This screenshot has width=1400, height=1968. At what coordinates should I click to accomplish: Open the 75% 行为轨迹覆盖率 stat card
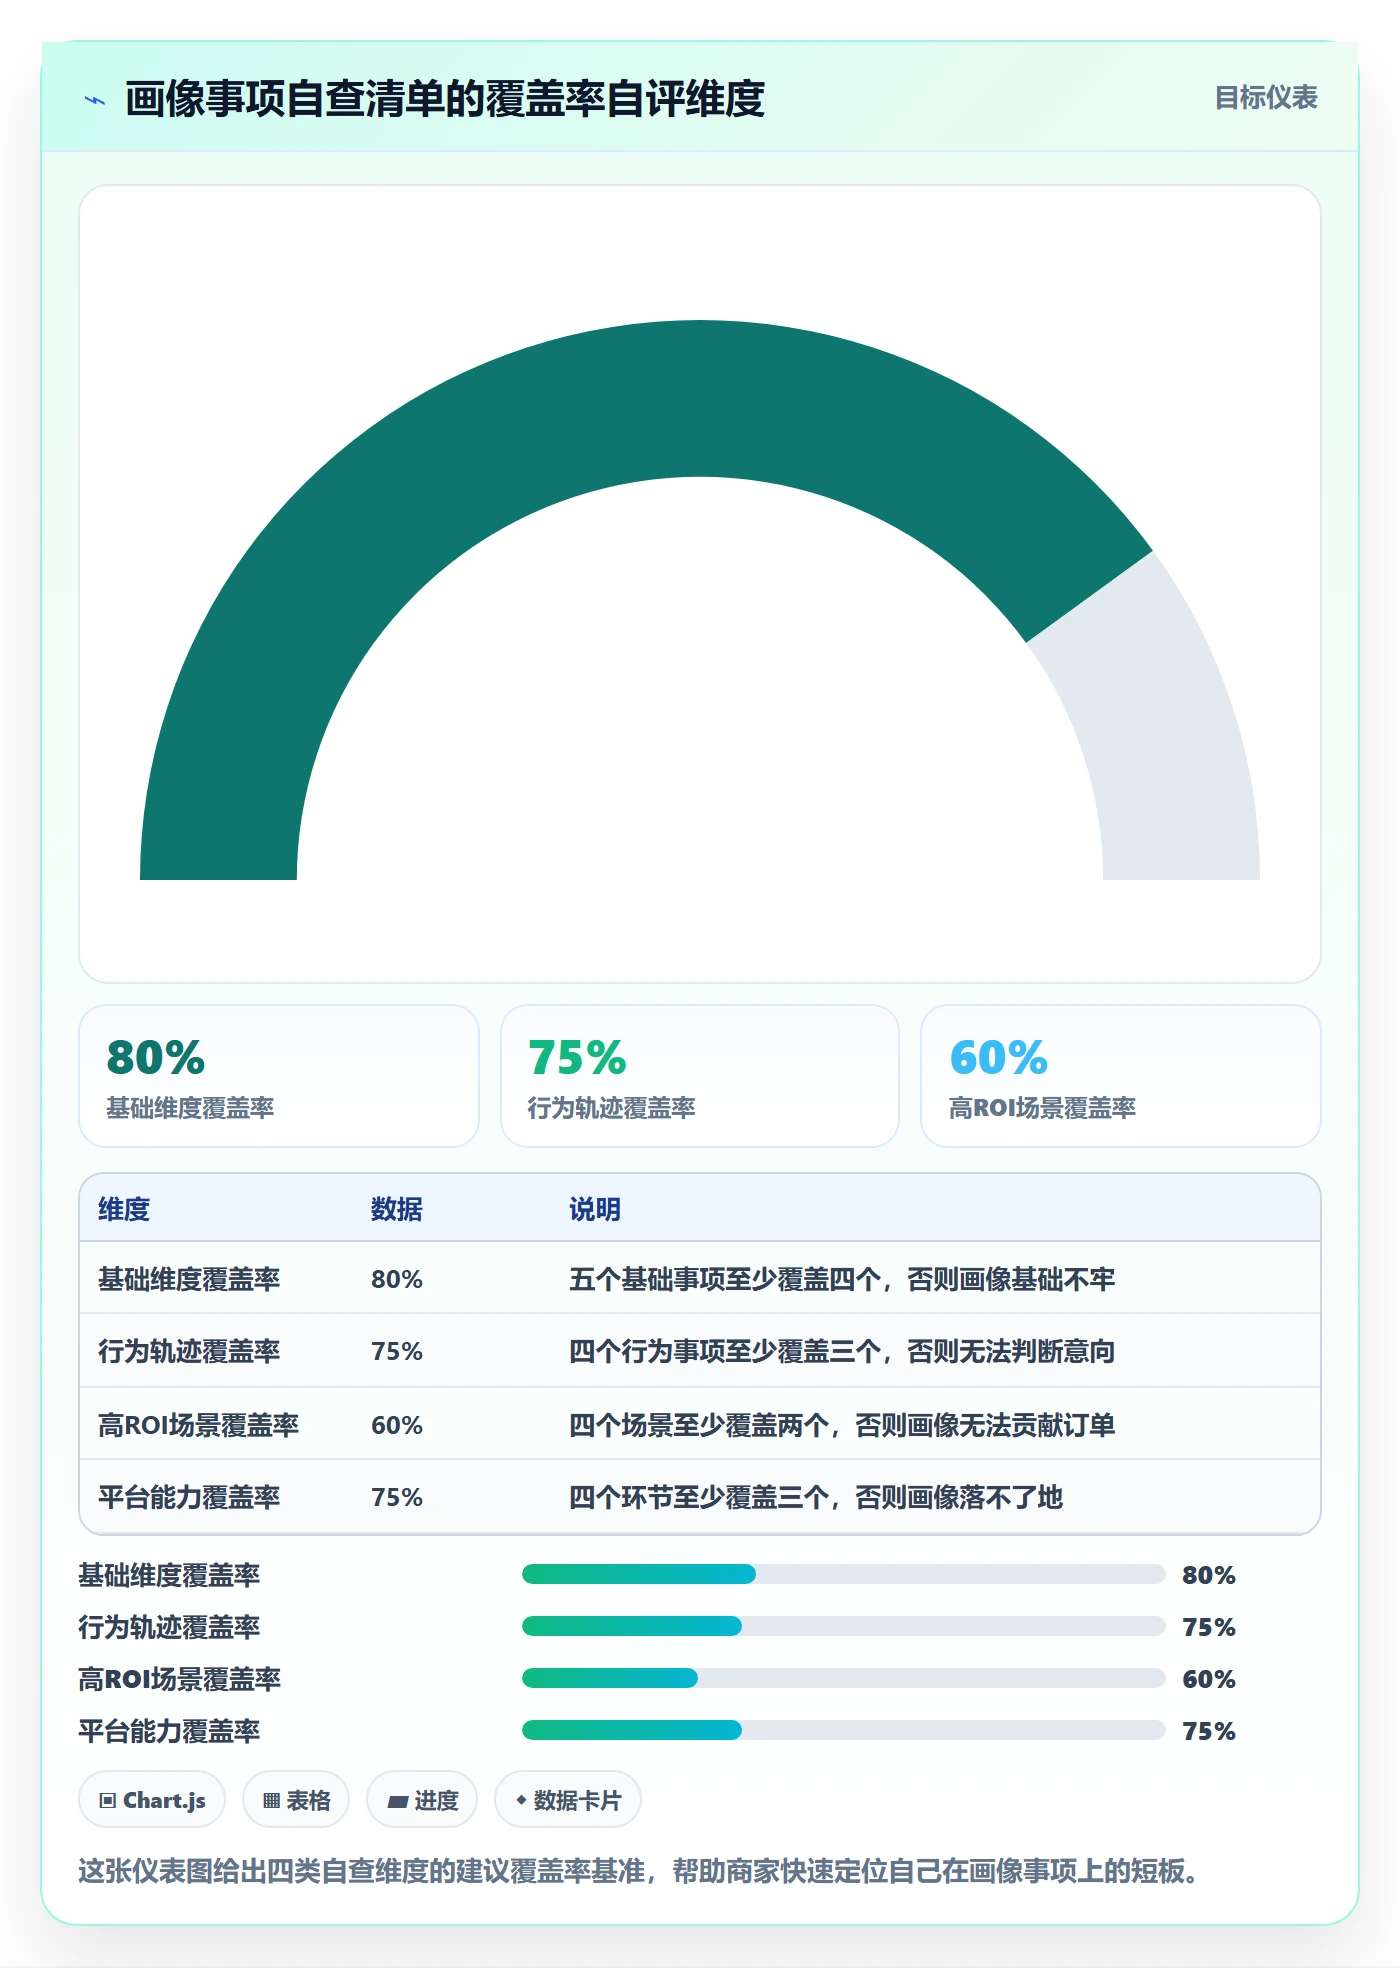700,1076
